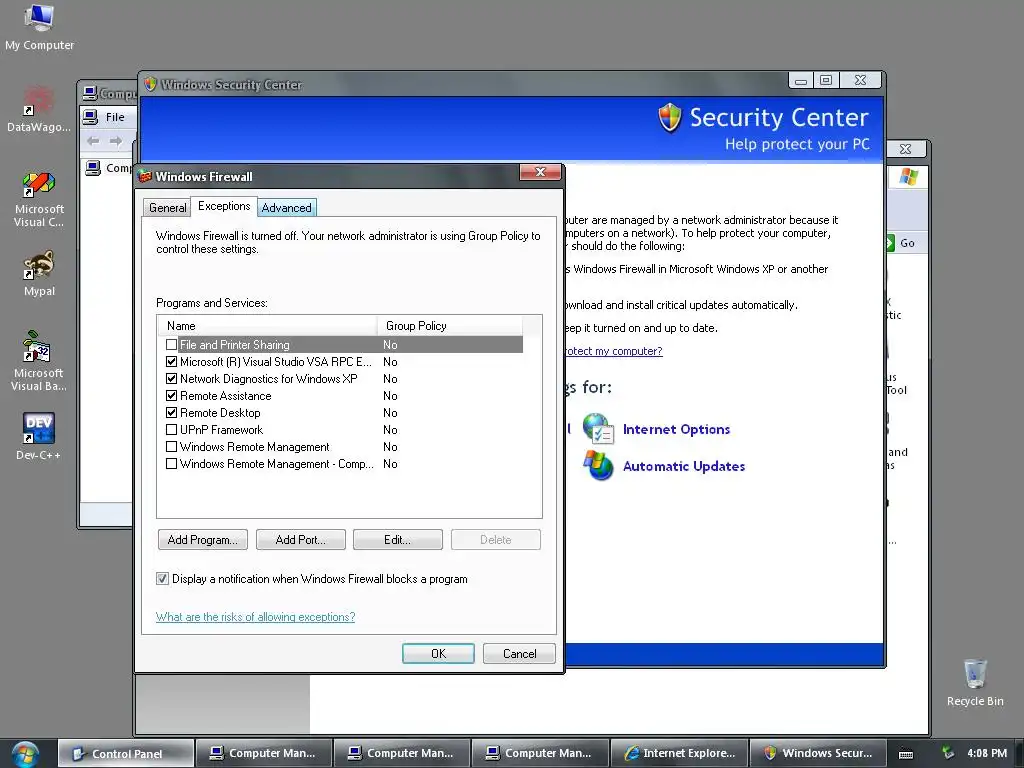Click the Windows Start orb
The image size is (1024, 768).
(25, 754)
